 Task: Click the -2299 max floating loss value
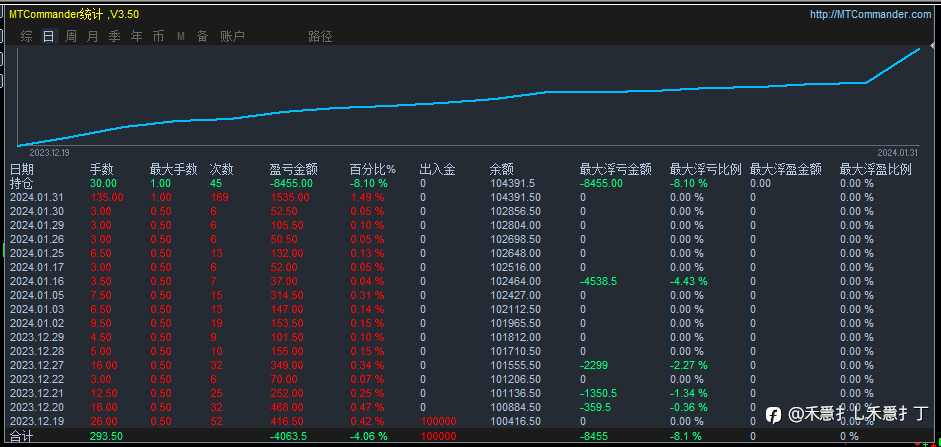(595, 365)
